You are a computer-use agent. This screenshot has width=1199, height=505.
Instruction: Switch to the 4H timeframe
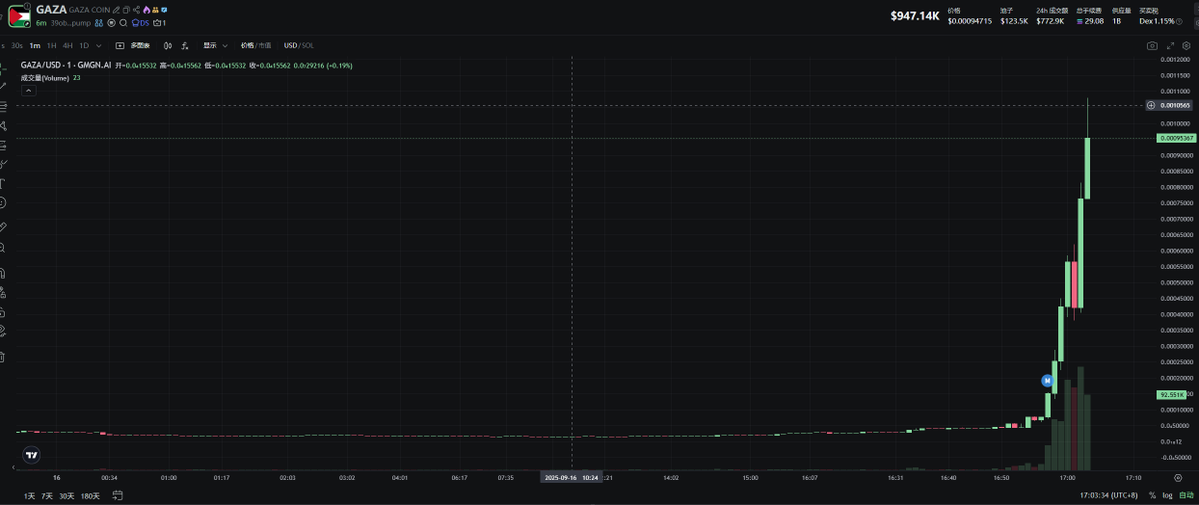pos(68,45)
